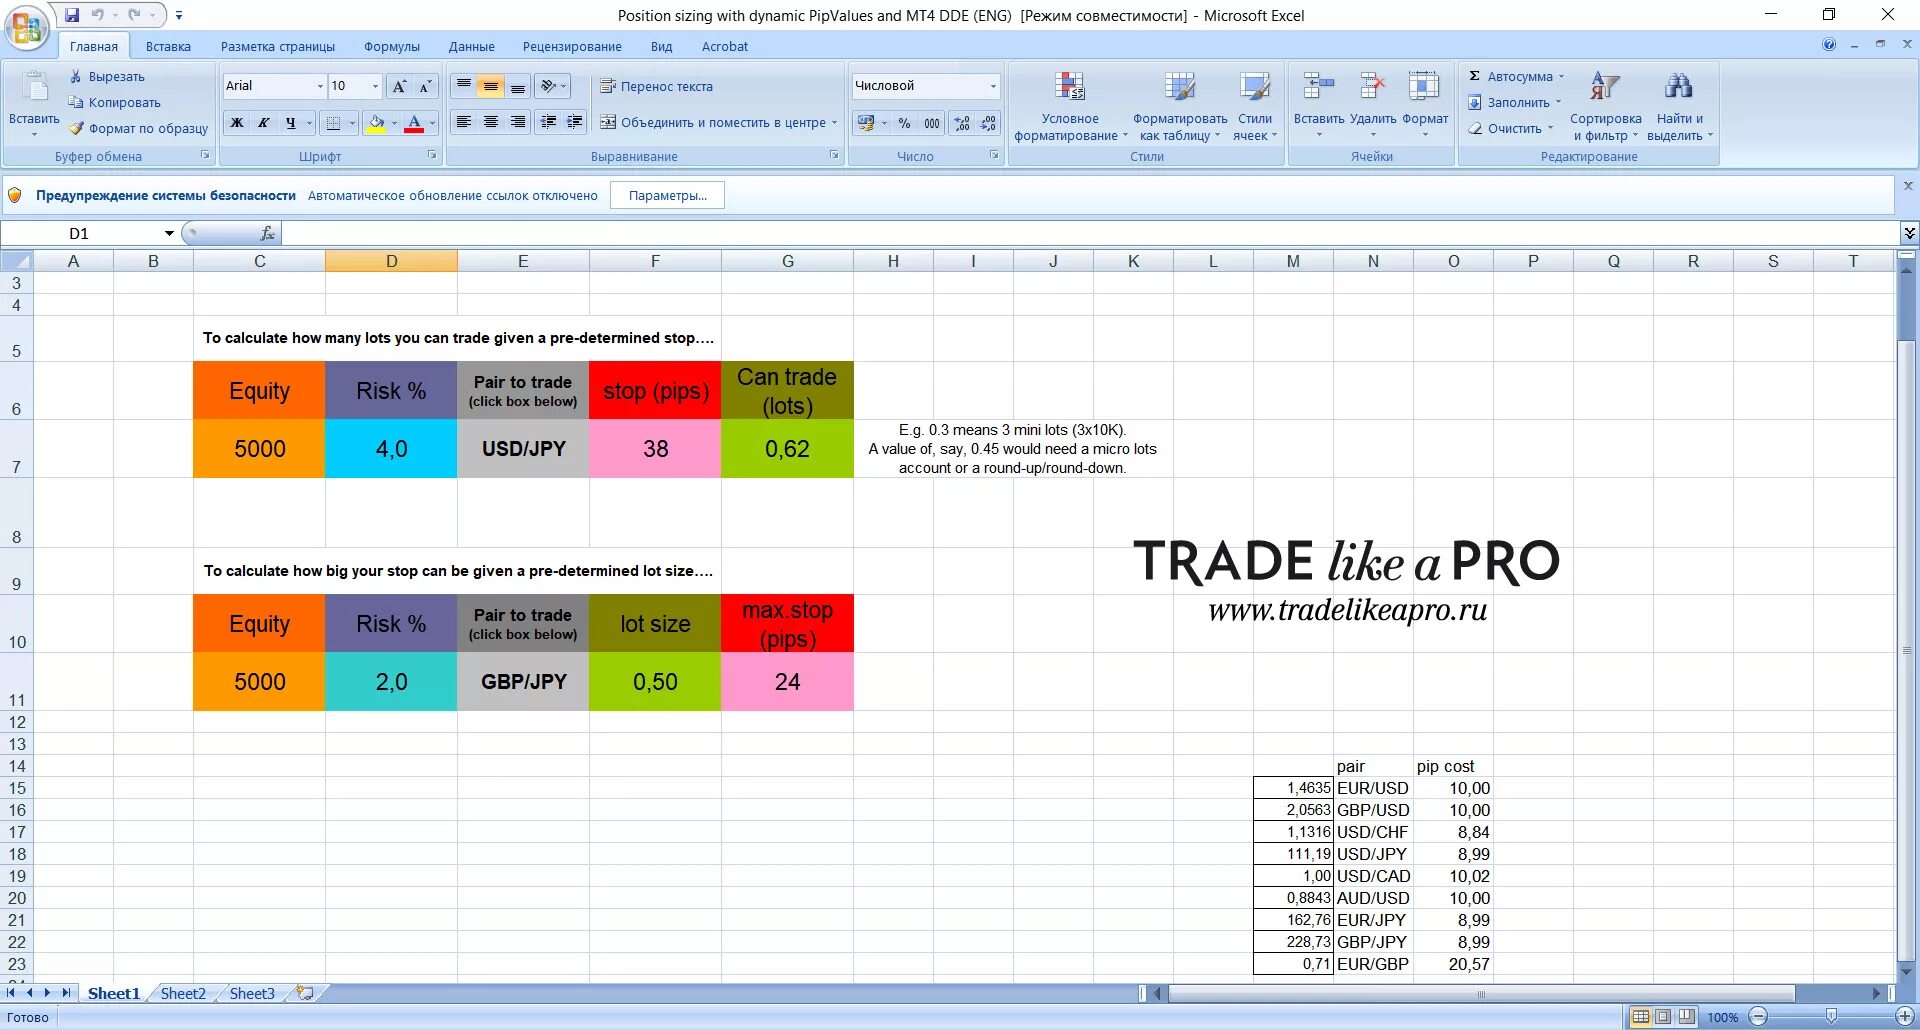1920x1030 pixels.
Task: Expand the Автосумма dropdown arrow
Action: point(1561,76)
